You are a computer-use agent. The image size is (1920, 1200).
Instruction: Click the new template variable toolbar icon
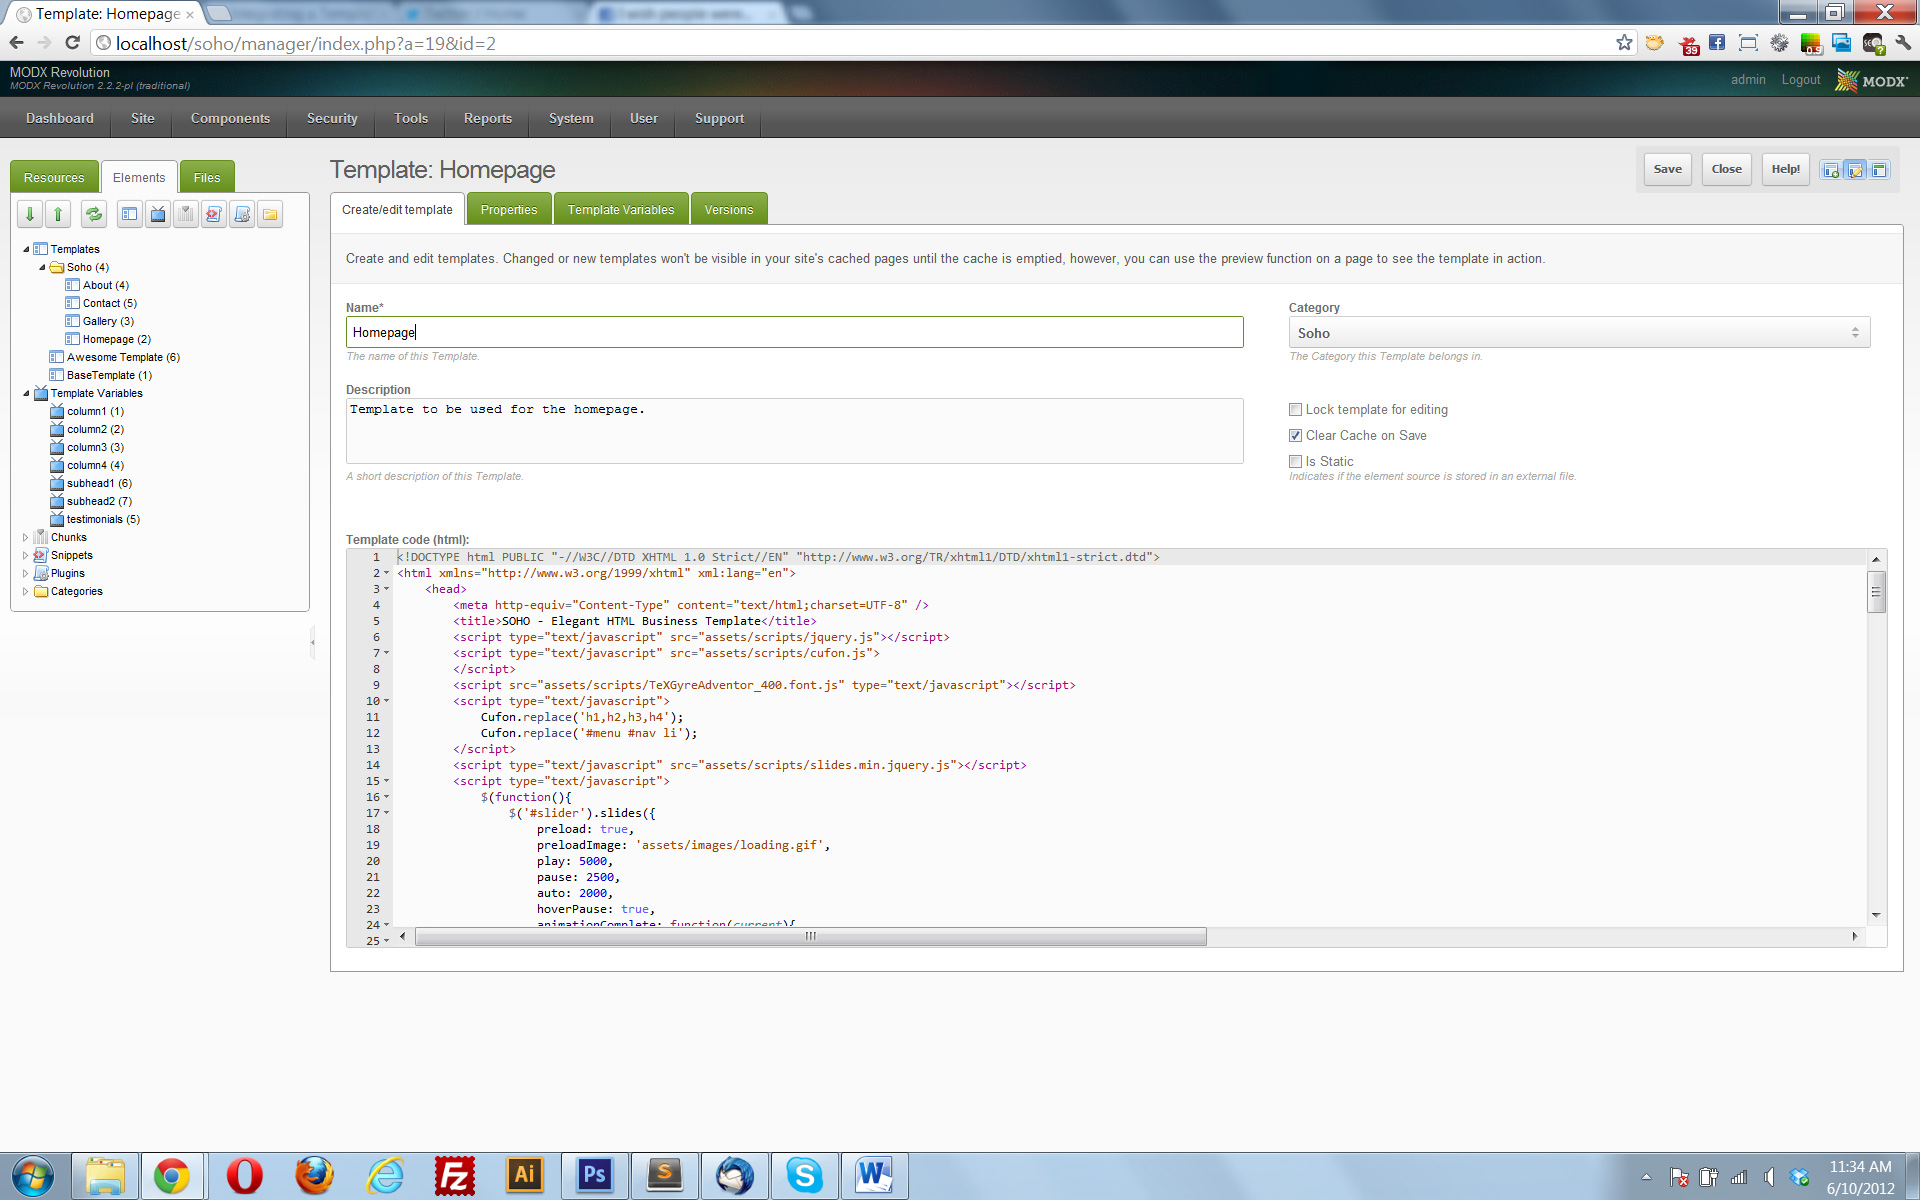click(158, 214)
